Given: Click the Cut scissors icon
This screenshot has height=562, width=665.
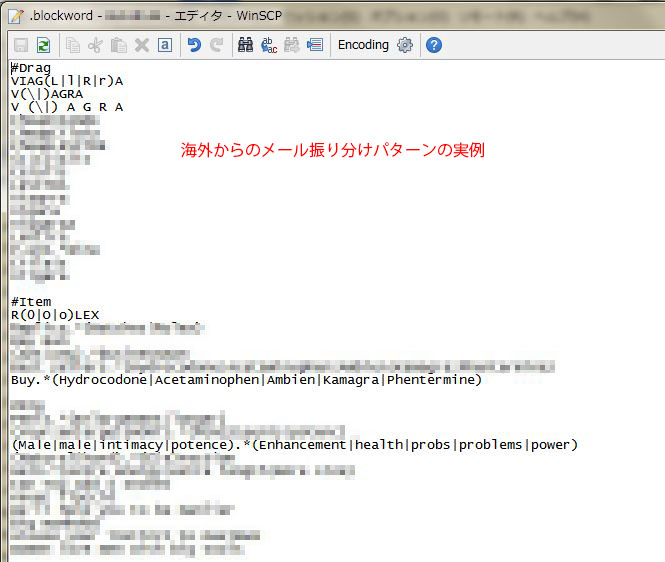Looking at the screenshot, I should coord(95,45).
